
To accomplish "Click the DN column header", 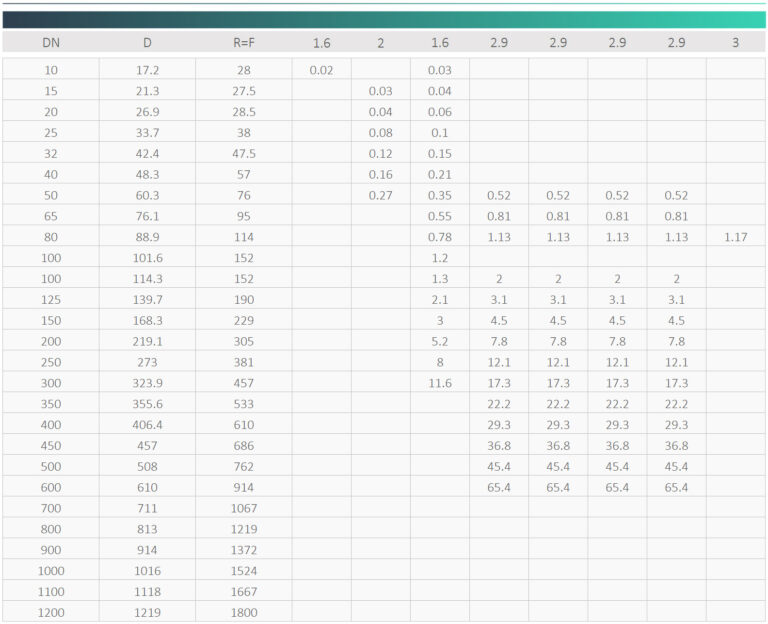I will [x=50, y=42].
